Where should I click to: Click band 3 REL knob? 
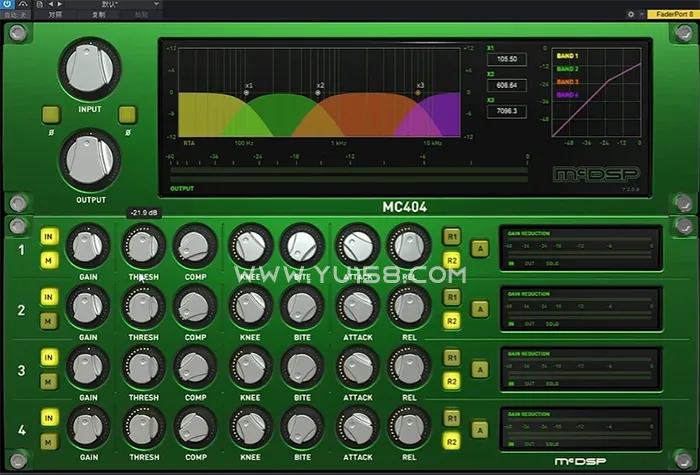(409, 367)
